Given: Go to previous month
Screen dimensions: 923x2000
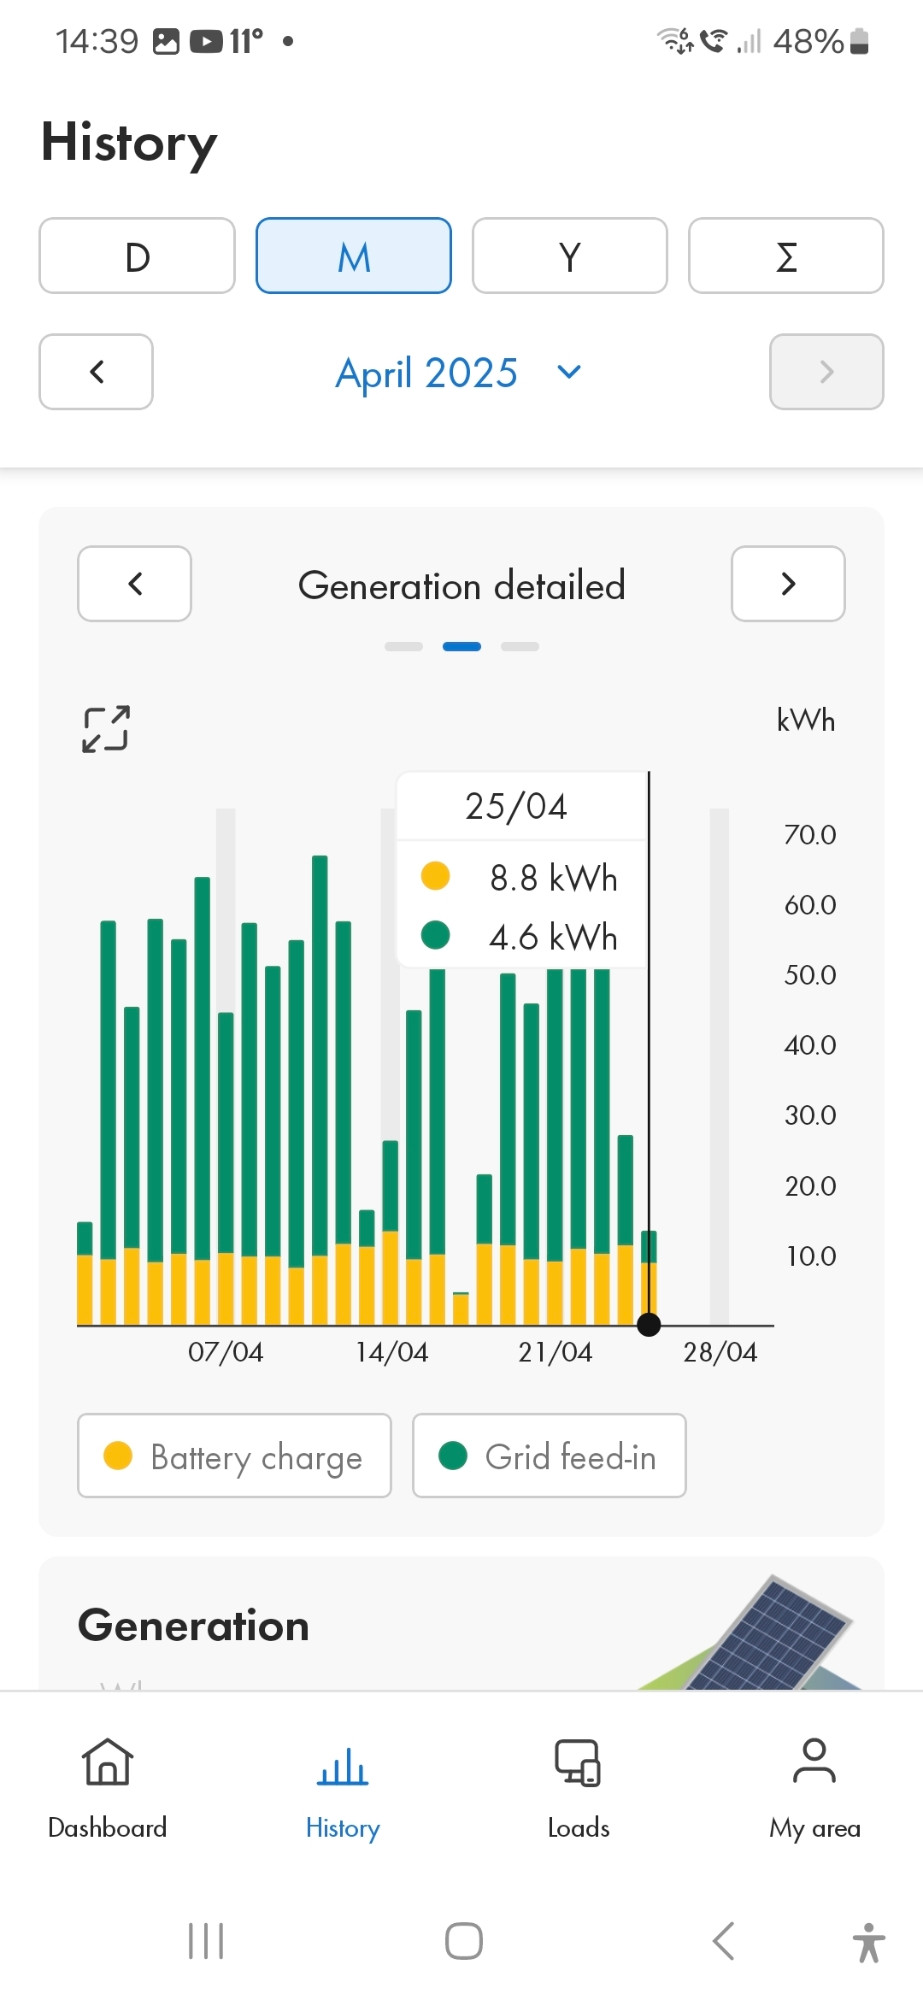Looking at the screenshot, I should [96, 372].
